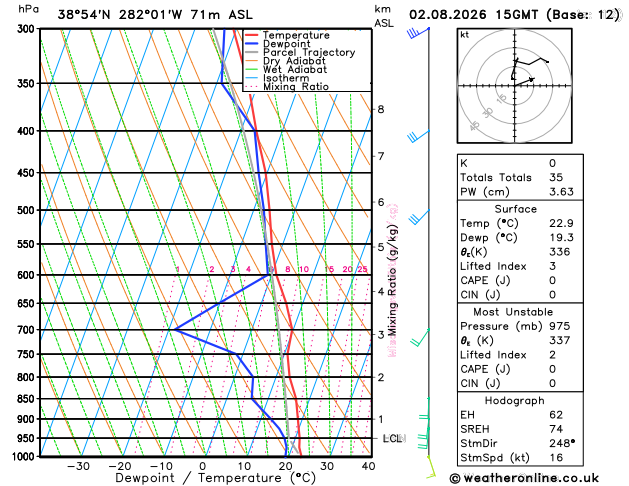Click the wind barb at 300 hPa
This screenshot has height=486, width=629.
418,33
